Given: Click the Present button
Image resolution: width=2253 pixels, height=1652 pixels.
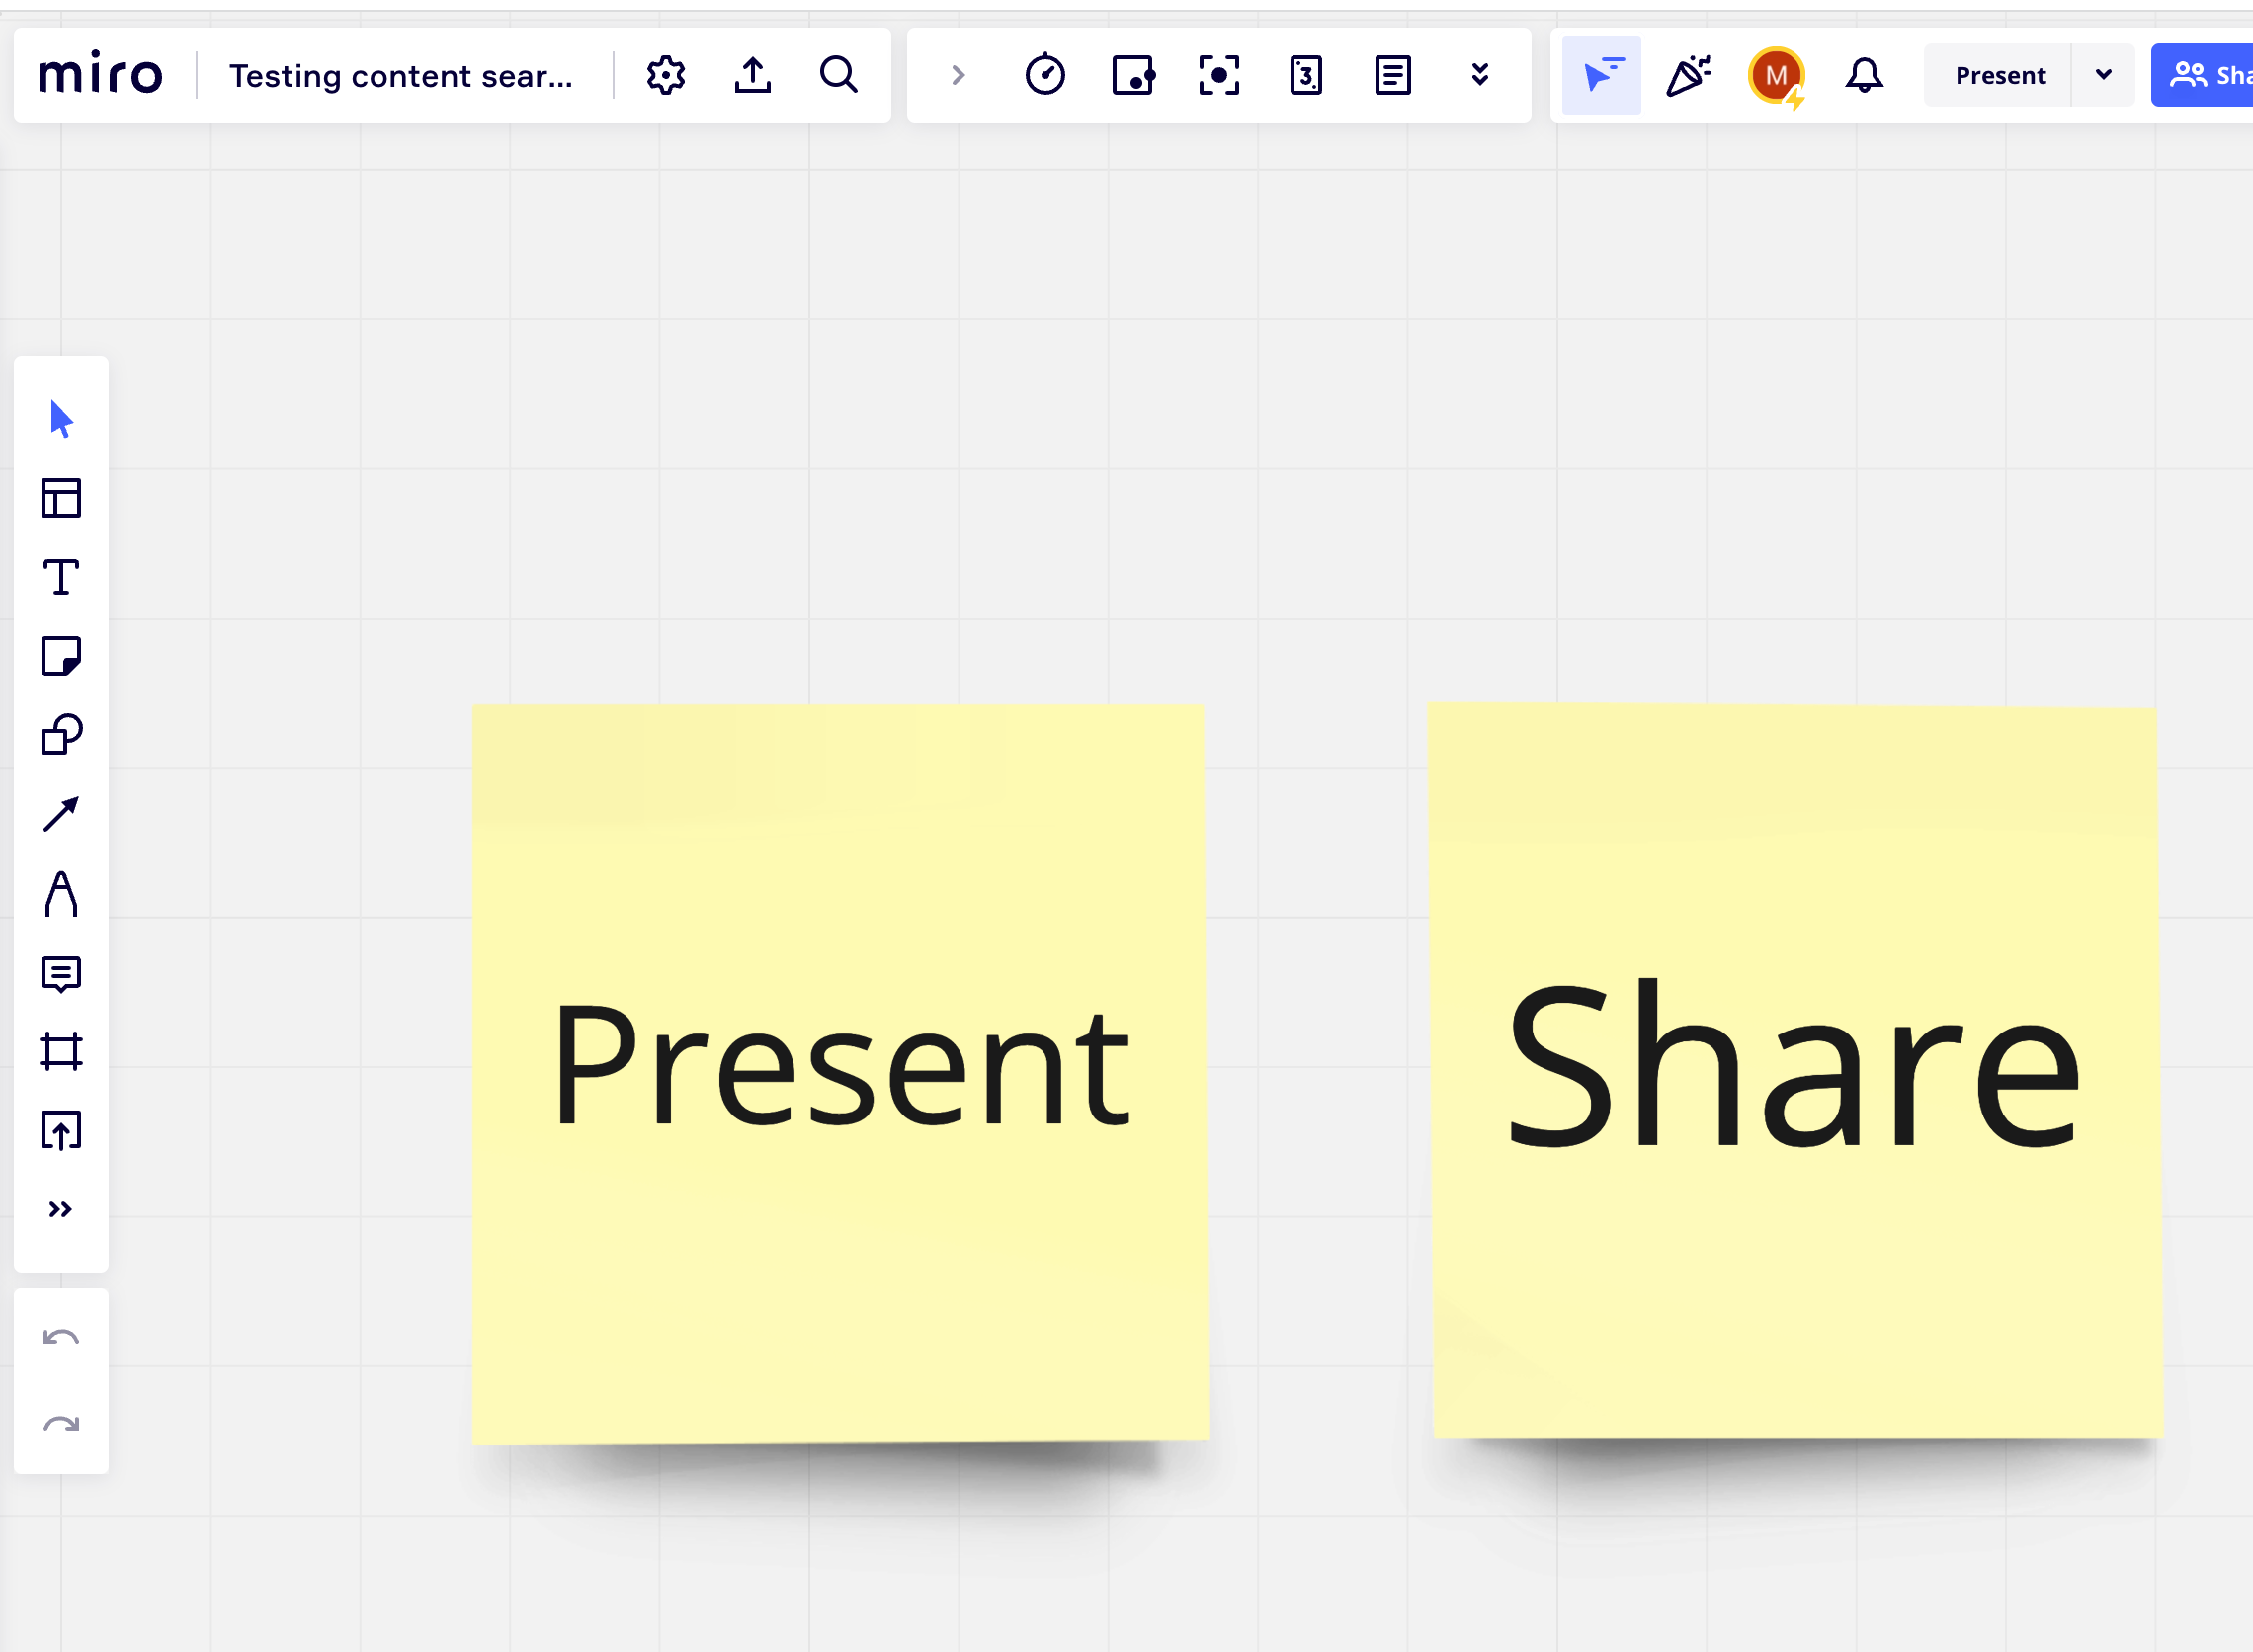Looking at the screenshot, I should 2000,75.
